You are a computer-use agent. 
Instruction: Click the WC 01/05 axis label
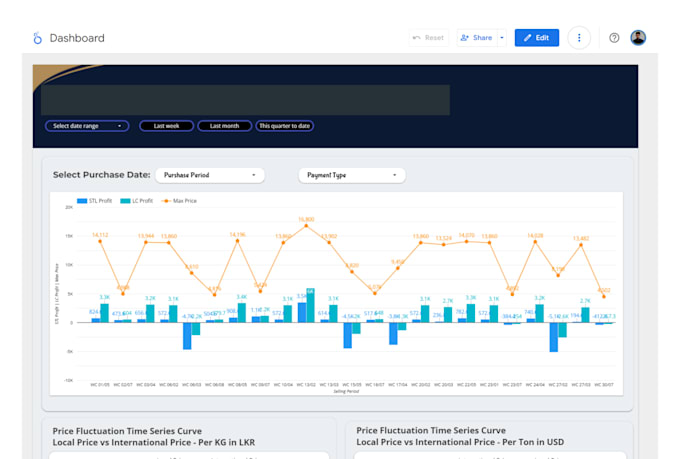[100, 385]
